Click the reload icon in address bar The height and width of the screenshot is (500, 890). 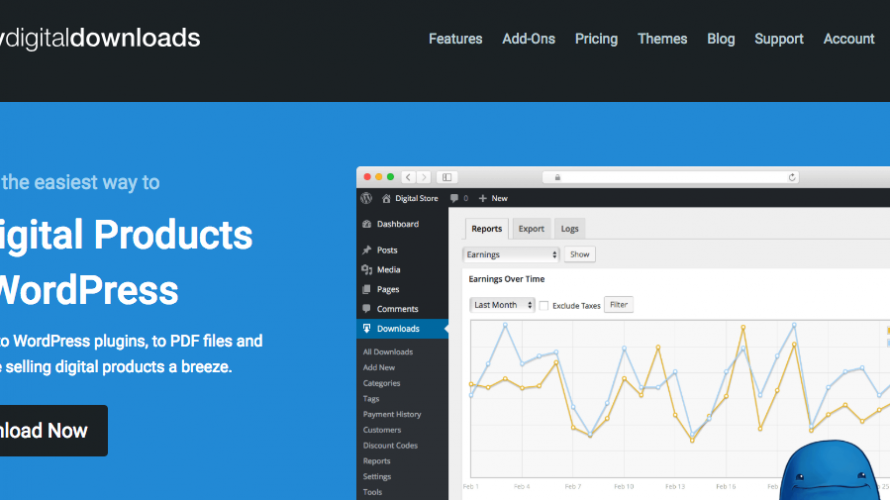coord(792,178)
